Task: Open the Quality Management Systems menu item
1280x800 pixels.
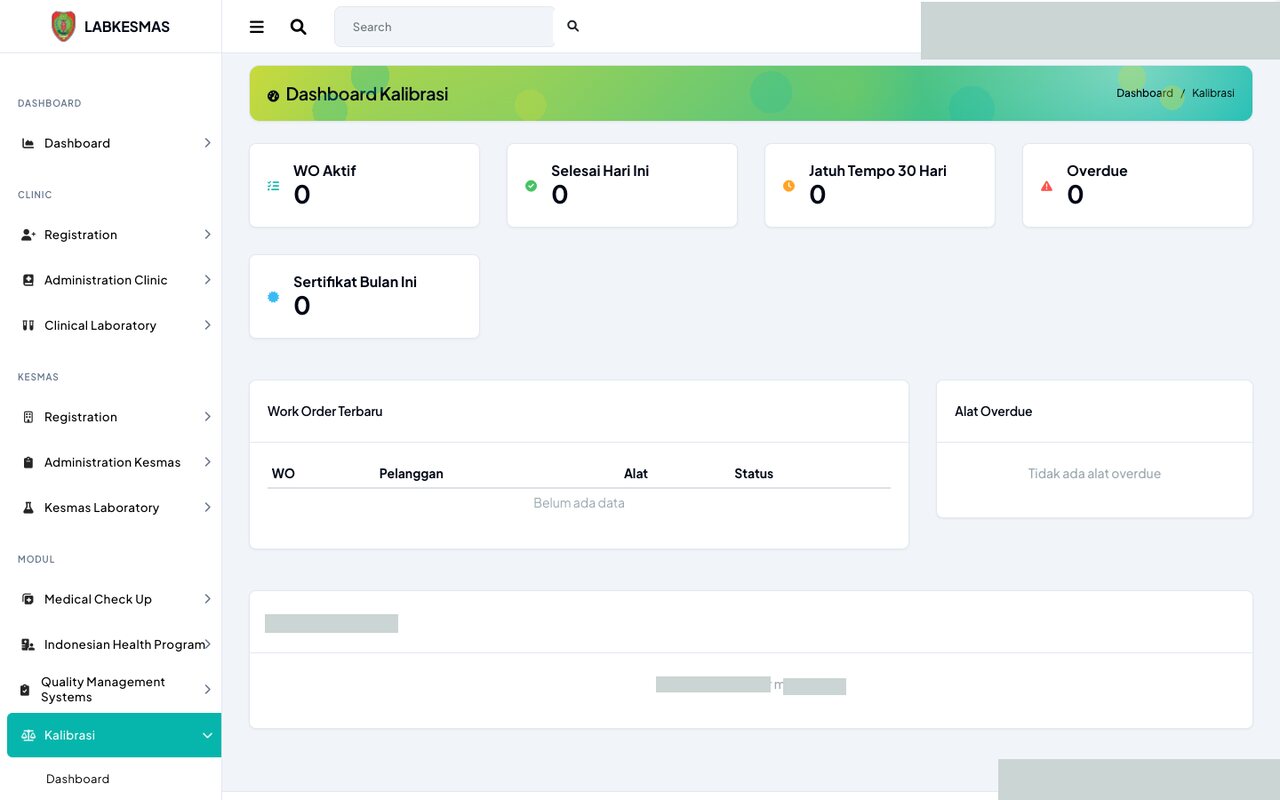Action: click(114, 690)
